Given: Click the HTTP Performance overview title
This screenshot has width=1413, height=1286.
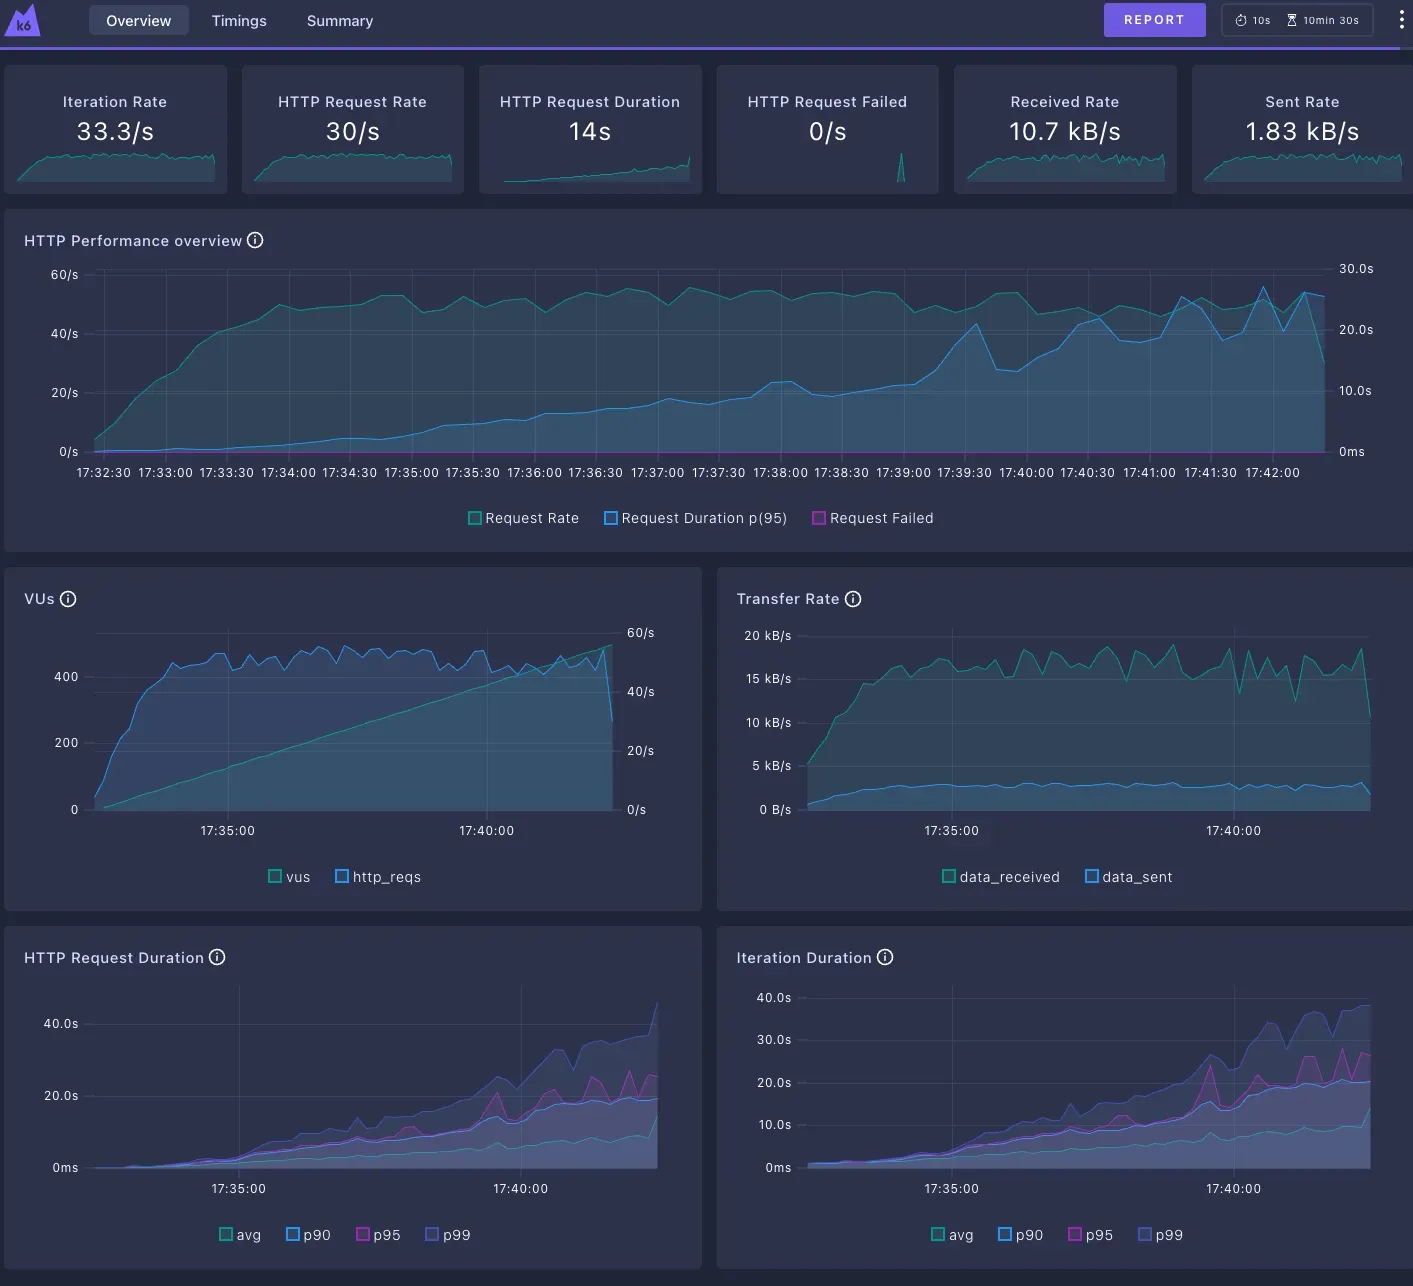Looking at the screenshot, I should [133, 241].
